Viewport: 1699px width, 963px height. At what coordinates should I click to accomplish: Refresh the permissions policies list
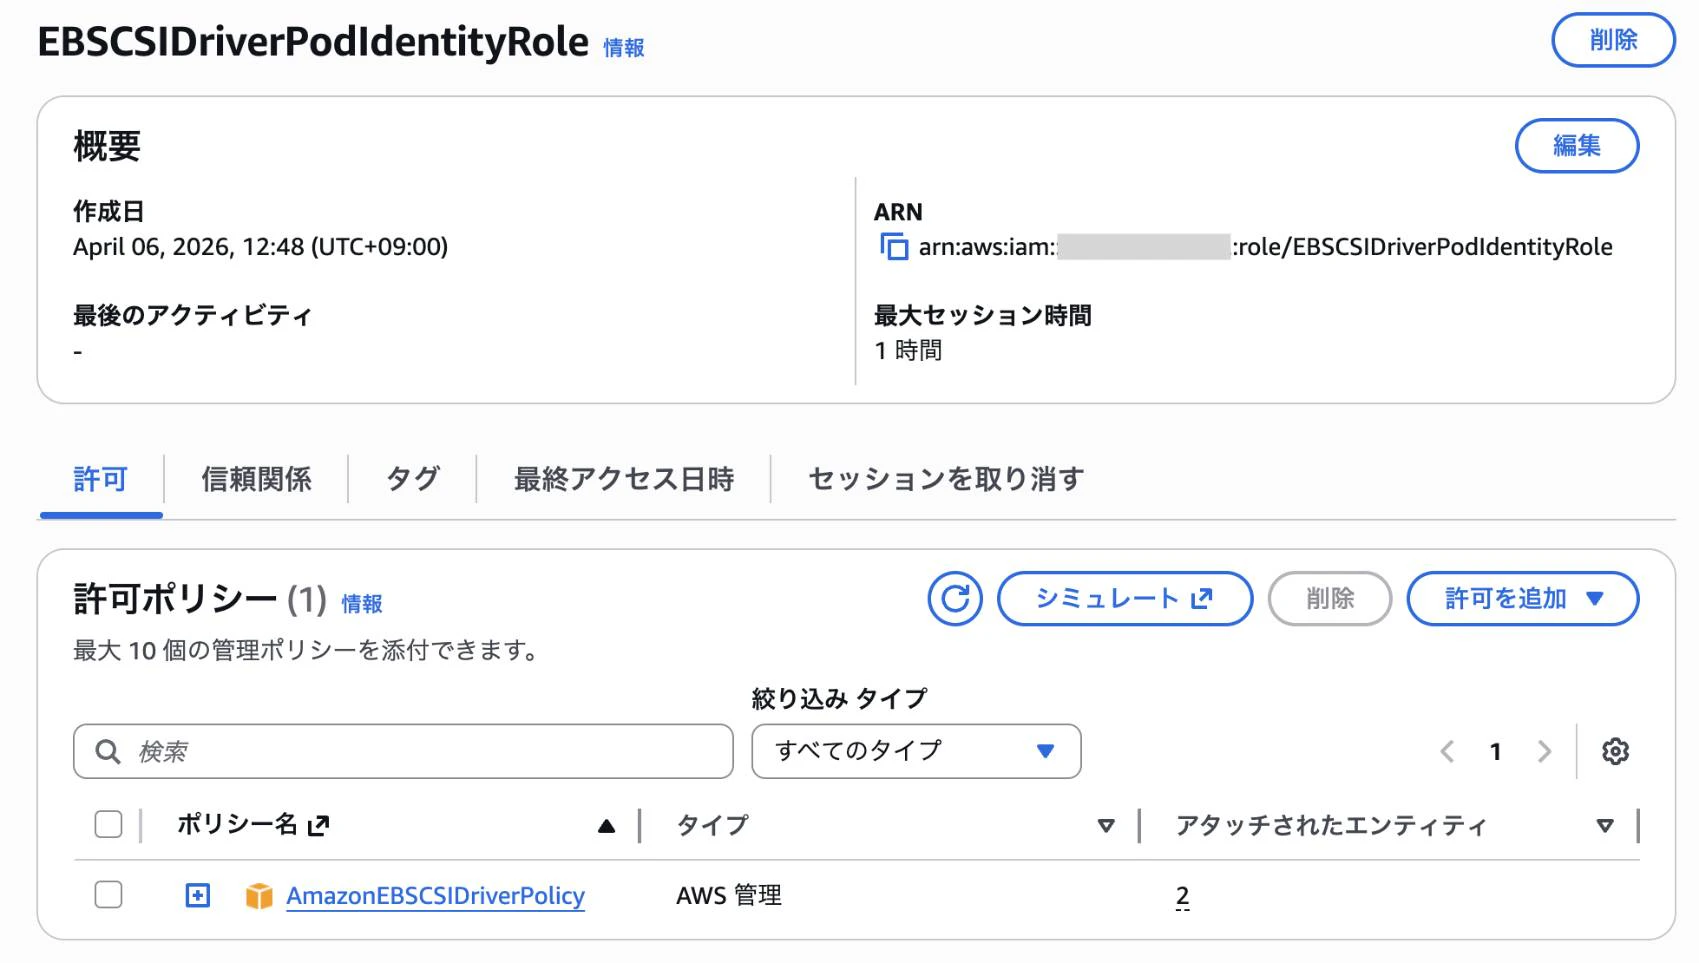coord(955,598)
